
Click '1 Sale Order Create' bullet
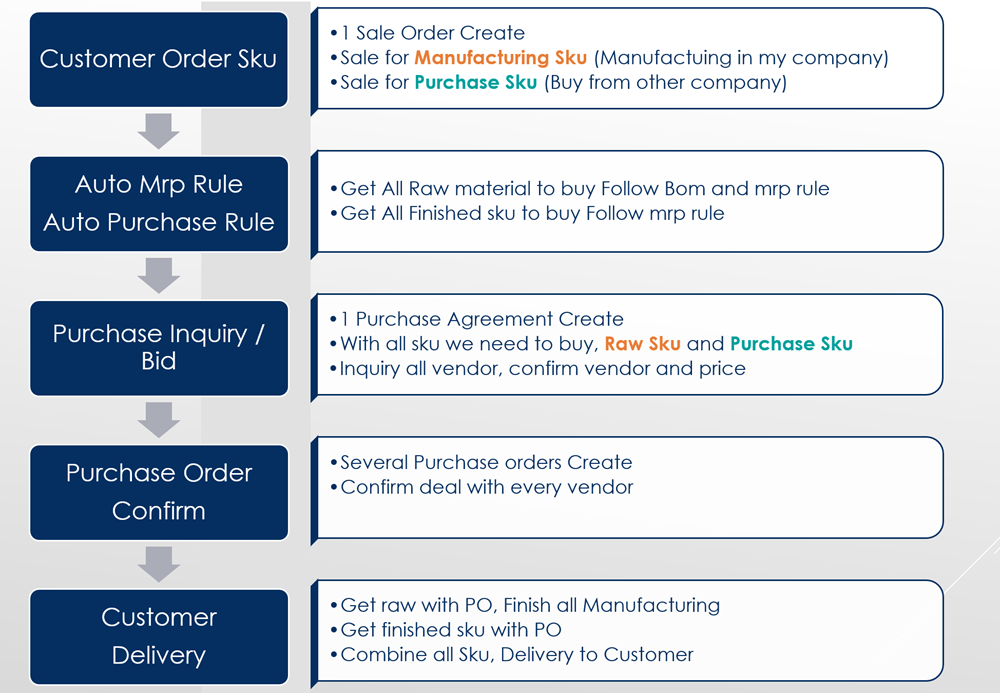(427, 33)
